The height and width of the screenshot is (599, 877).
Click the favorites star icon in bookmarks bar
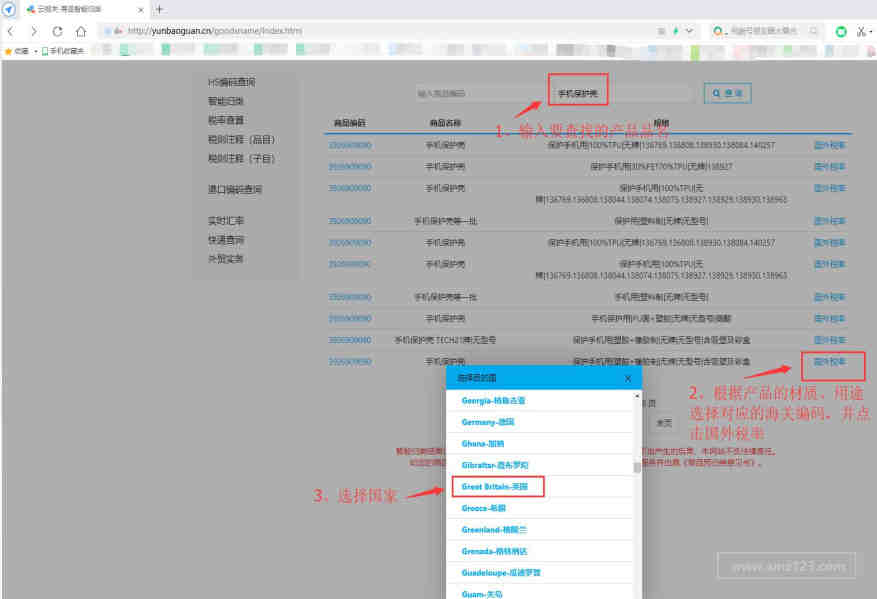(x=8, y=51)
